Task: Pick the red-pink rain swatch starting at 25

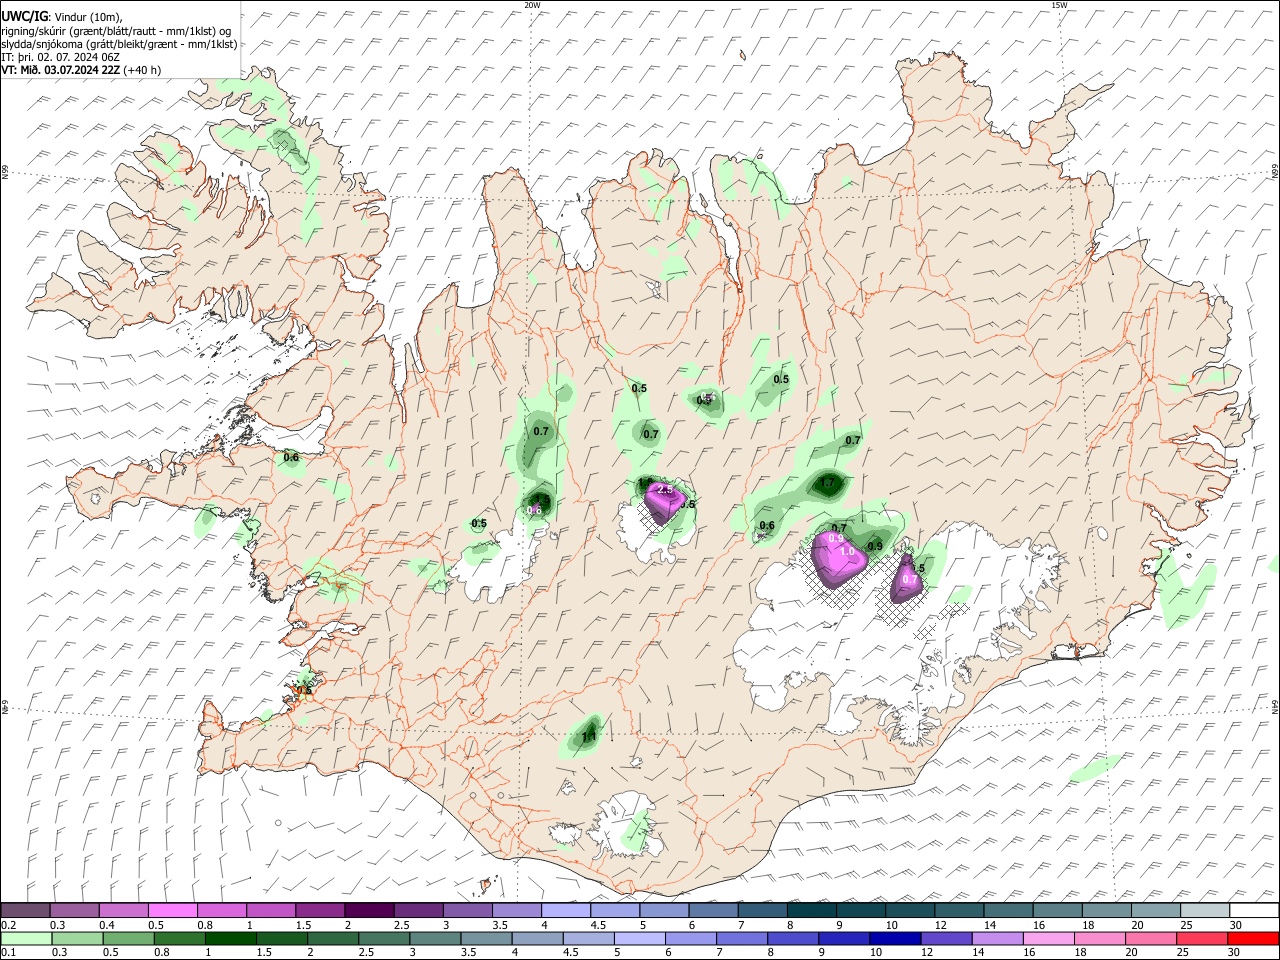Action: click(x=1201, y=938)
